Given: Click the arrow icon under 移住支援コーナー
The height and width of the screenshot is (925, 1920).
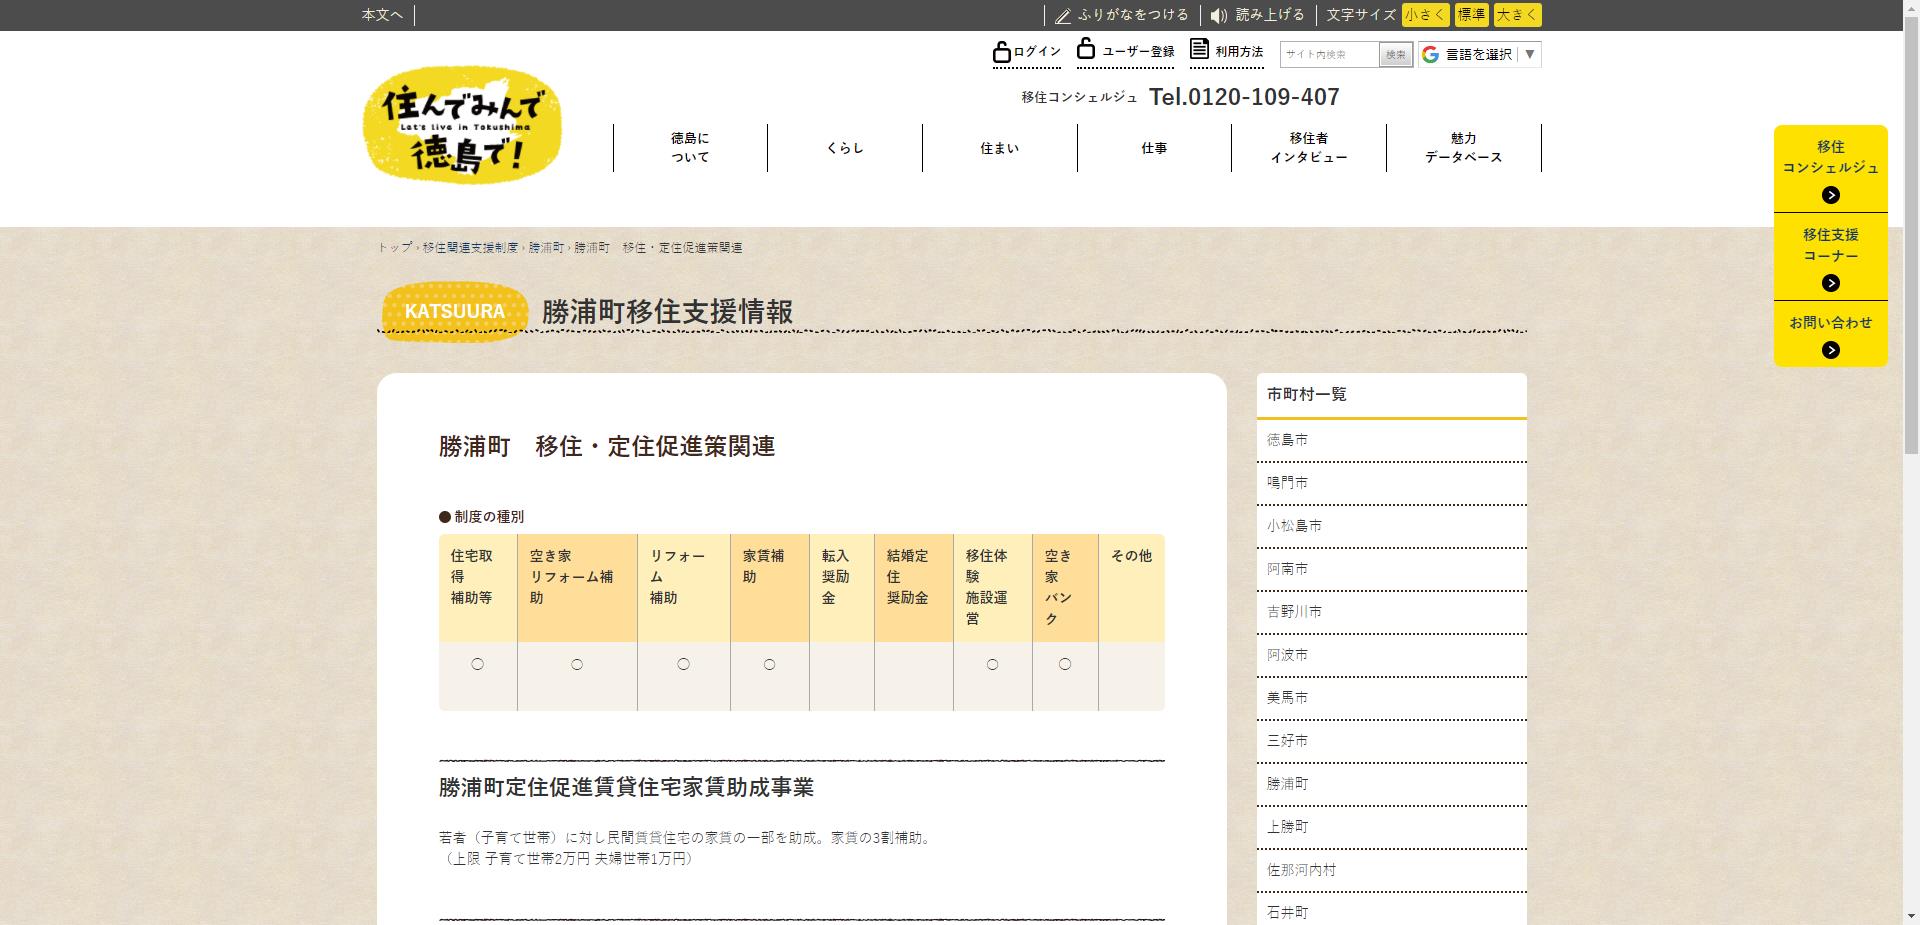Looking at the screenshot, I should pyautogui.click(x=1830, y=283).
